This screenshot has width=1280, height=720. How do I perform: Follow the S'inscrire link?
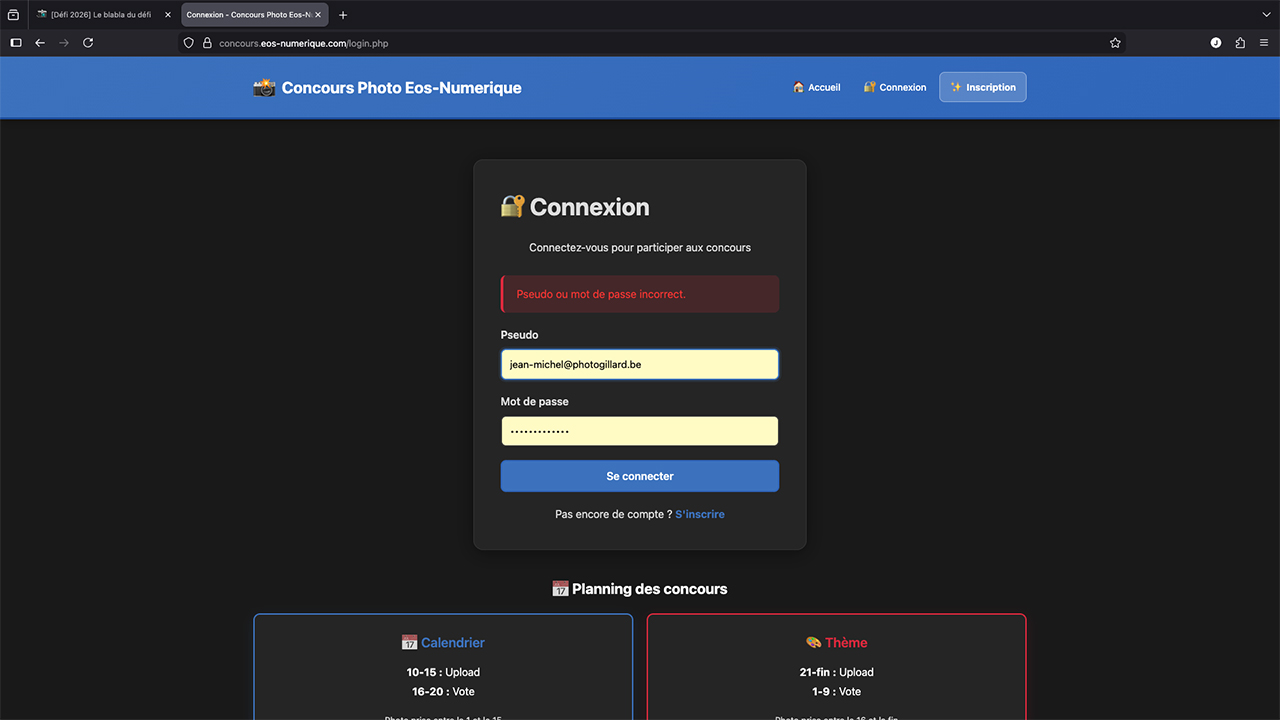(700, 514)
